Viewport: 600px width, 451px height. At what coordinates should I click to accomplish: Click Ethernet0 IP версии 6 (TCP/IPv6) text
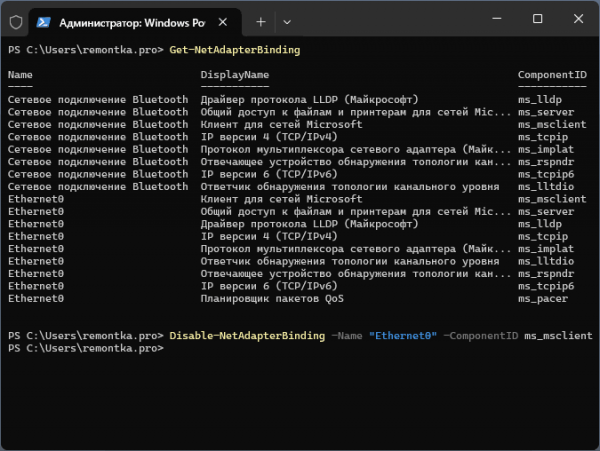coord(269,286)
